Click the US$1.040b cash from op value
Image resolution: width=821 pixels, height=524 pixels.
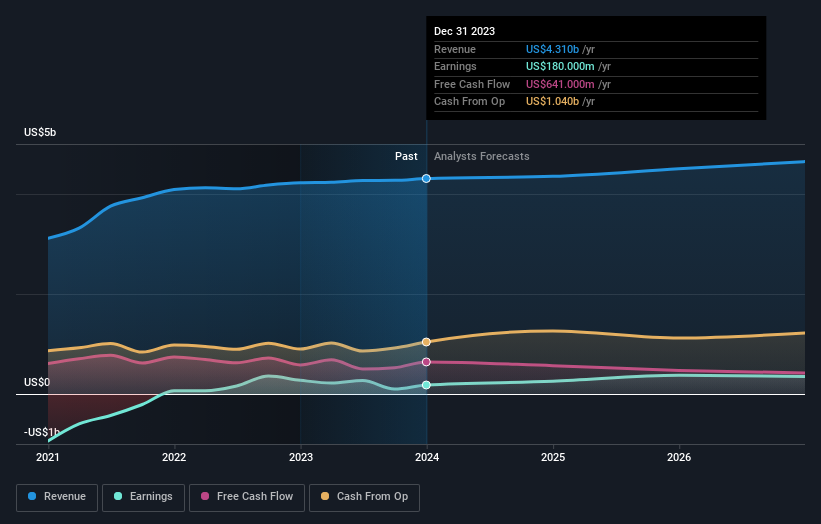click(552, 102)
